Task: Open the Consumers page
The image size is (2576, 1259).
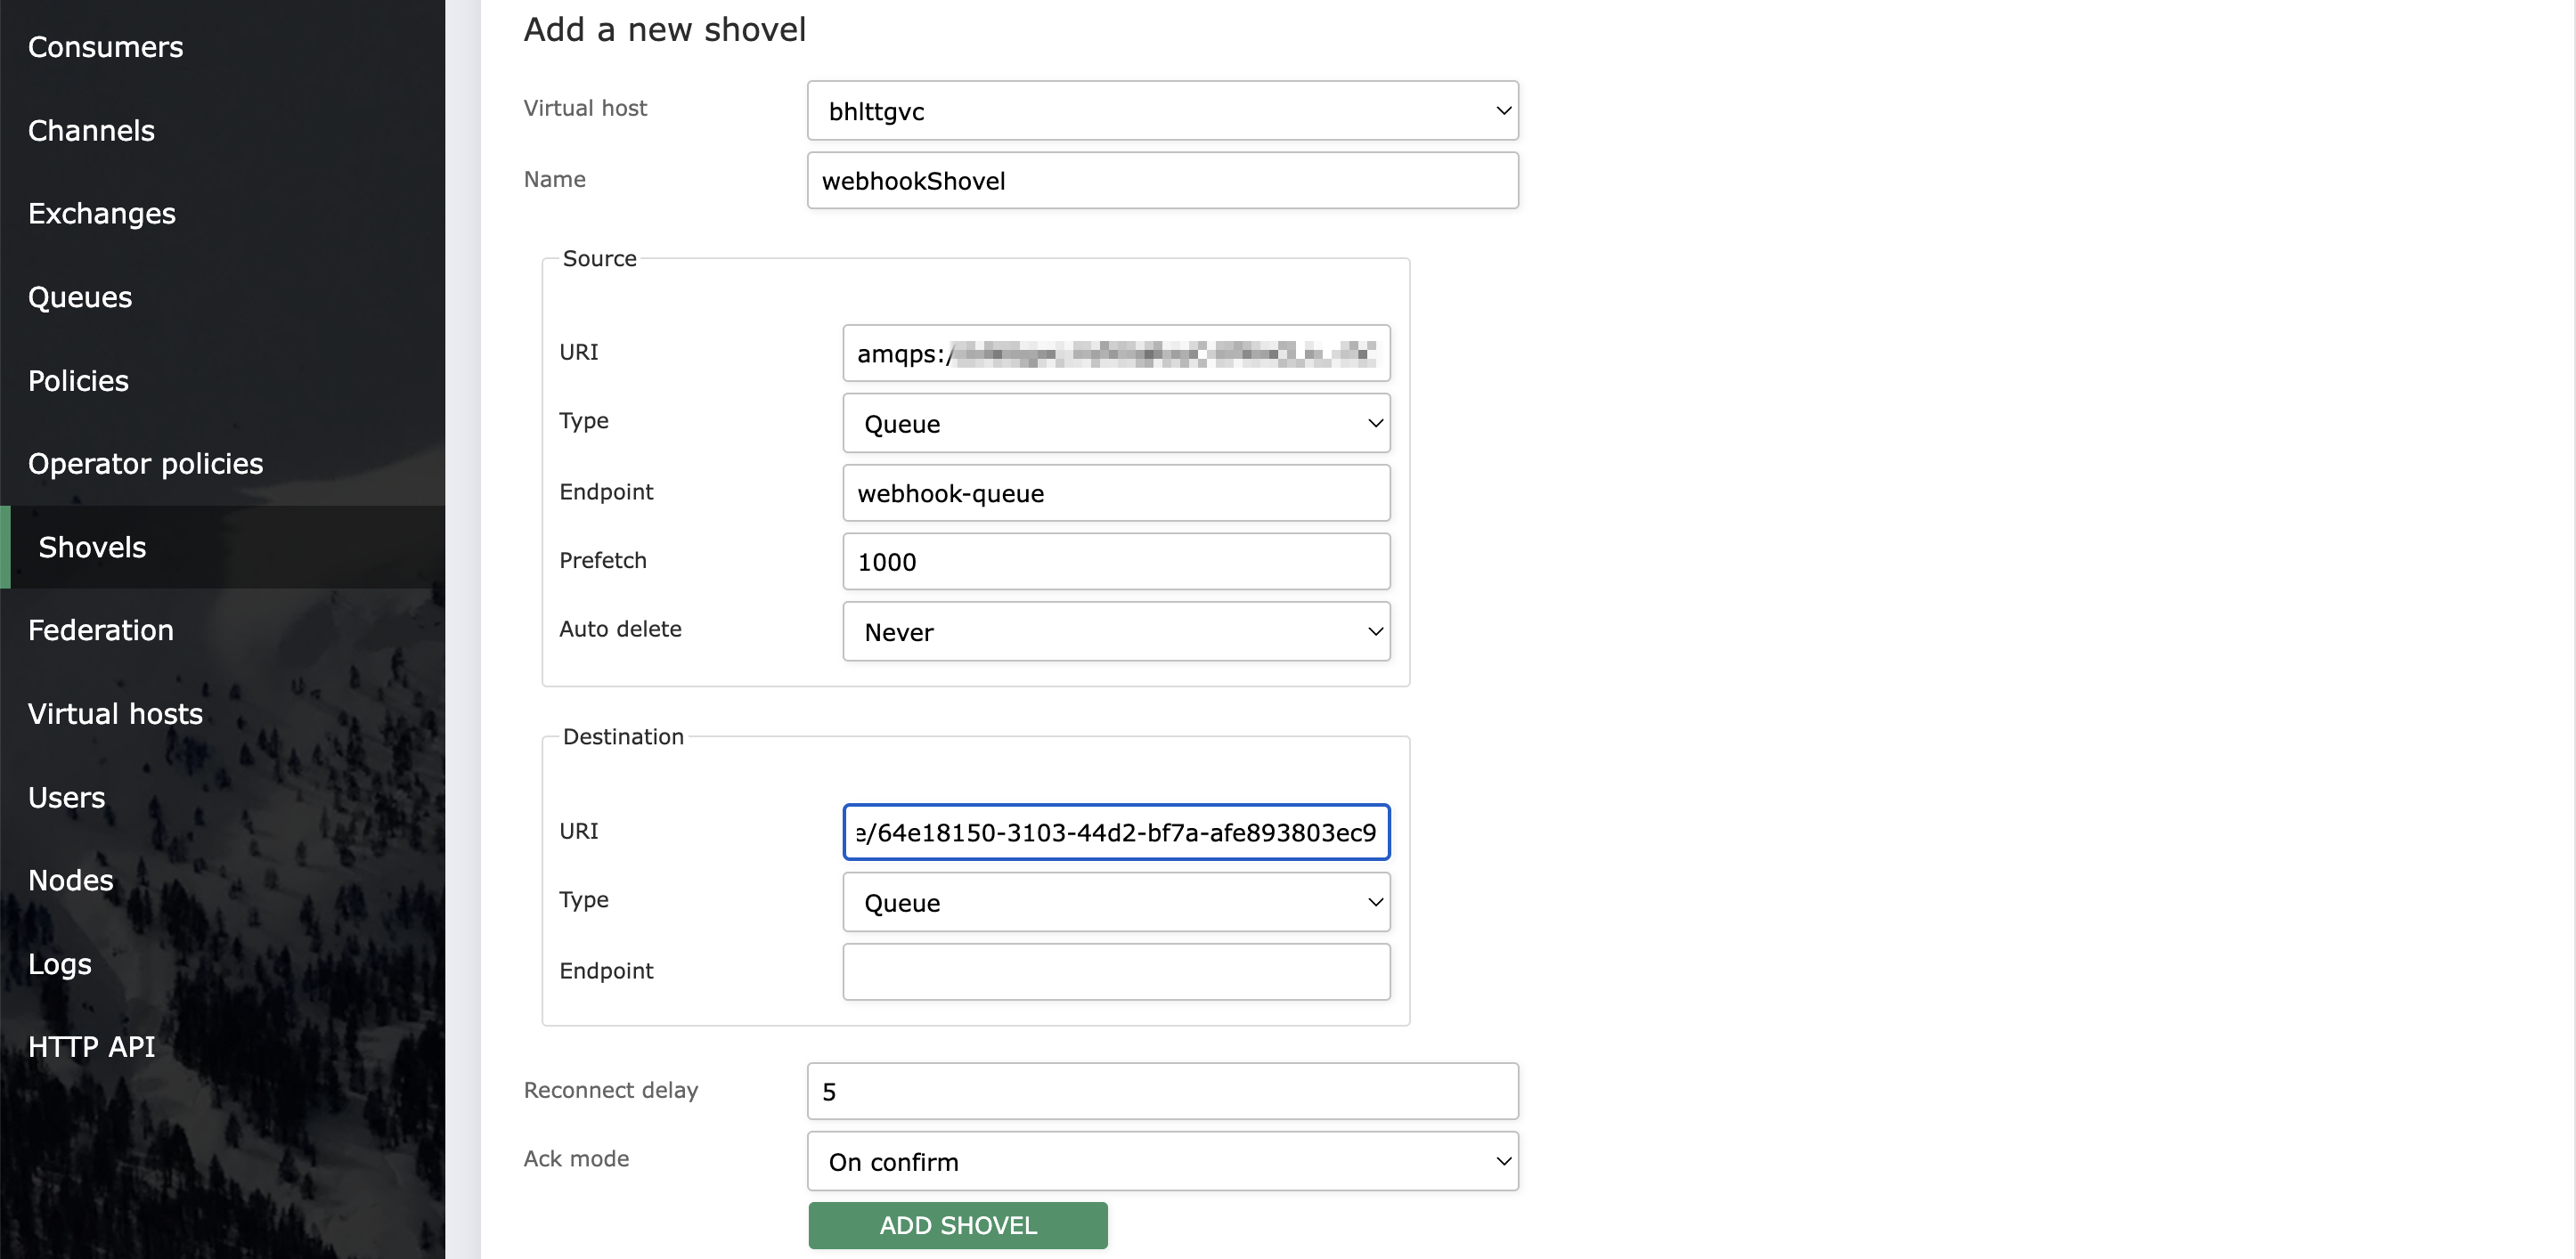Action: click(105, 46)
